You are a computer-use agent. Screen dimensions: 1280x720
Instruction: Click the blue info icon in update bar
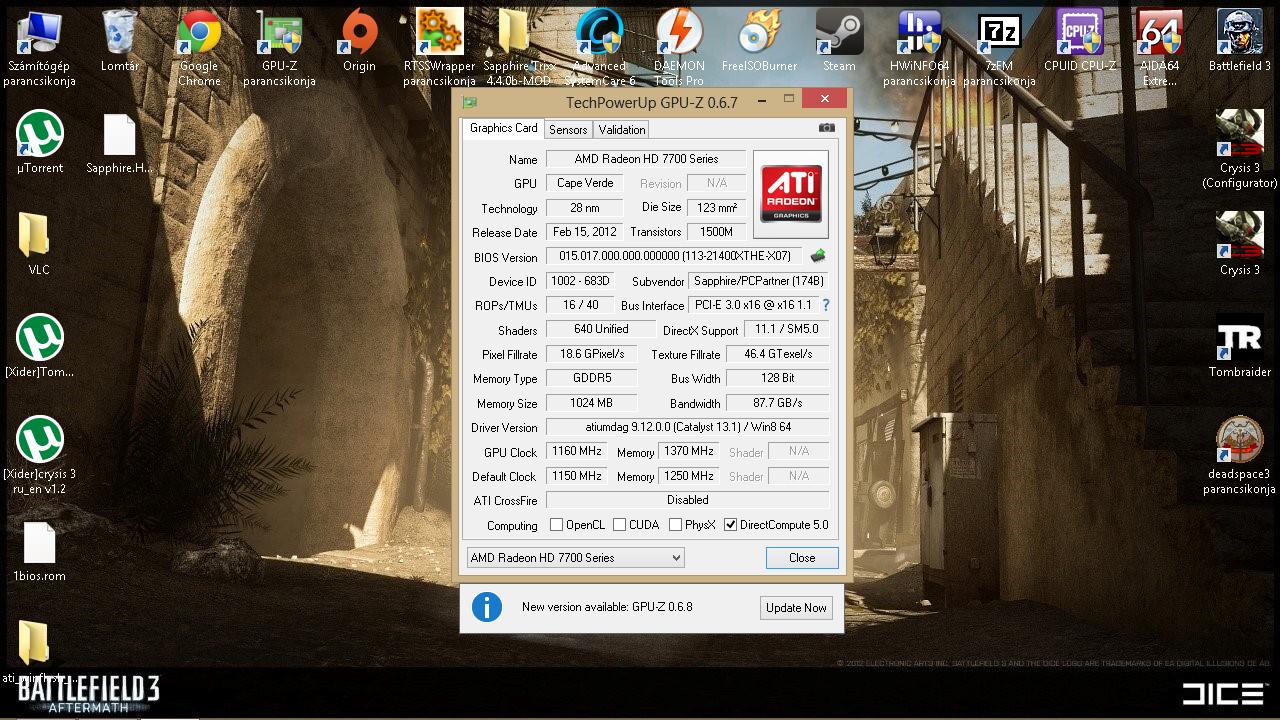[487, 606]
